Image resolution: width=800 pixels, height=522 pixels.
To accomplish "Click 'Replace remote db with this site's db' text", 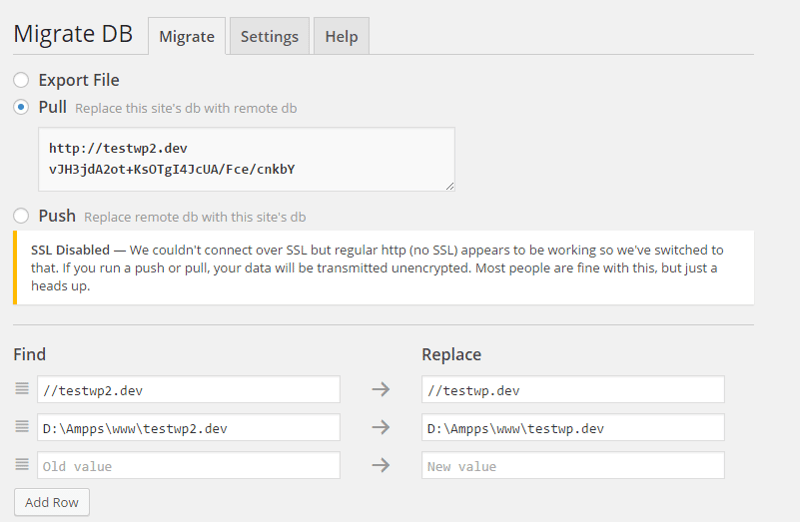I will 195,217.
